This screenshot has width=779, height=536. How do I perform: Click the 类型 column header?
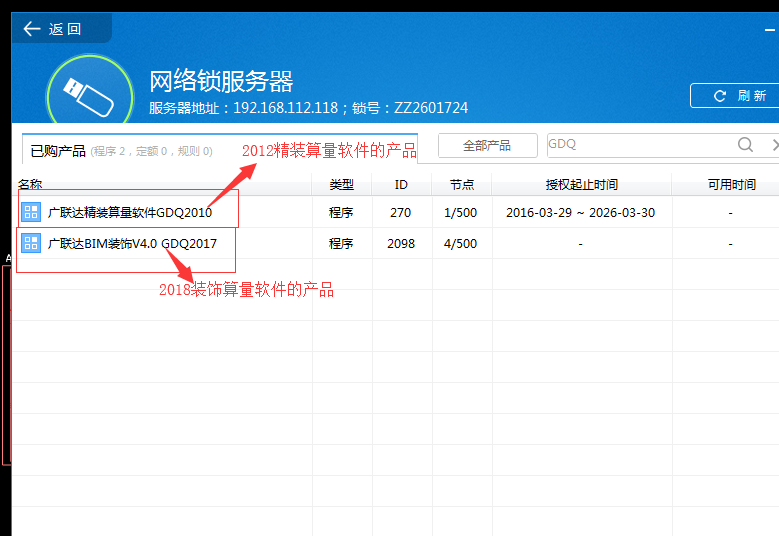tap(342, 185)
